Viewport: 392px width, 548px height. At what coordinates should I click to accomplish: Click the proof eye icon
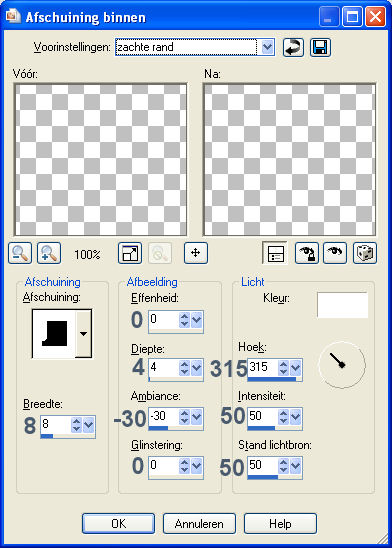(x=335, y=253)
